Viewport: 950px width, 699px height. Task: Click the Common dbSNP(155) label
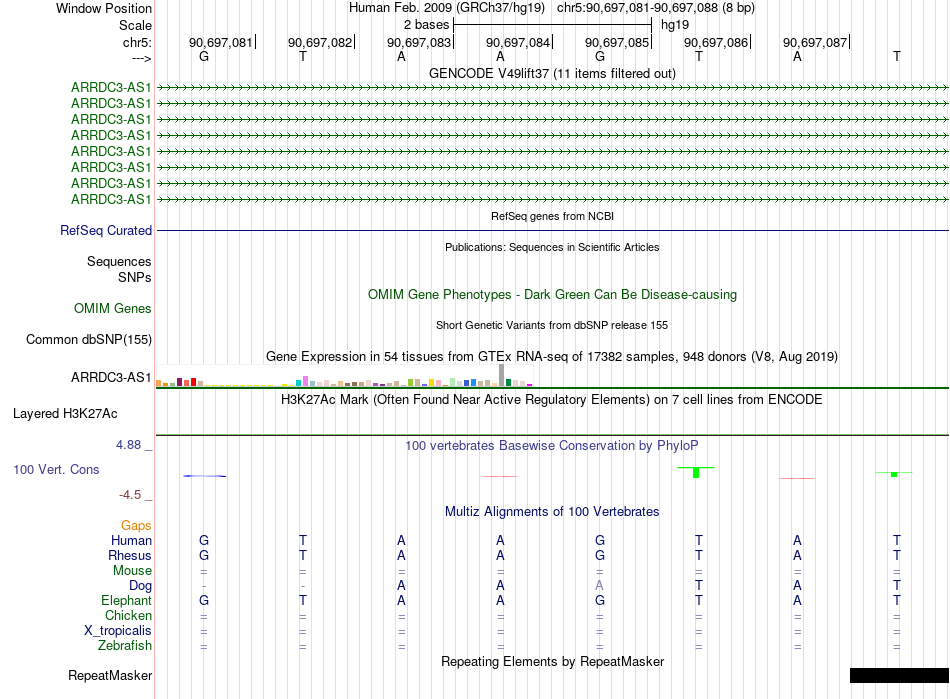point(89,339)
